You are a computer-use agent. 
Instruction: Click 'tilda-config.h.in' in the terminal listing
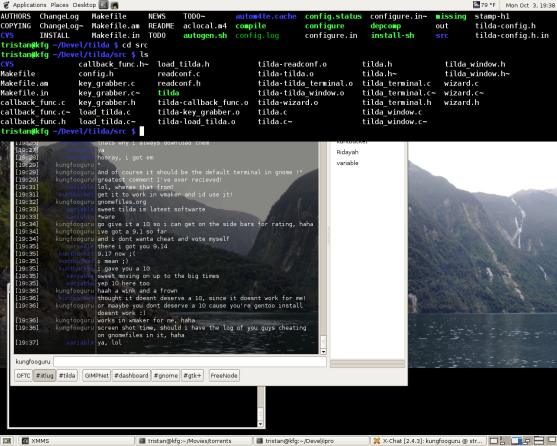(x=512, y=36)
